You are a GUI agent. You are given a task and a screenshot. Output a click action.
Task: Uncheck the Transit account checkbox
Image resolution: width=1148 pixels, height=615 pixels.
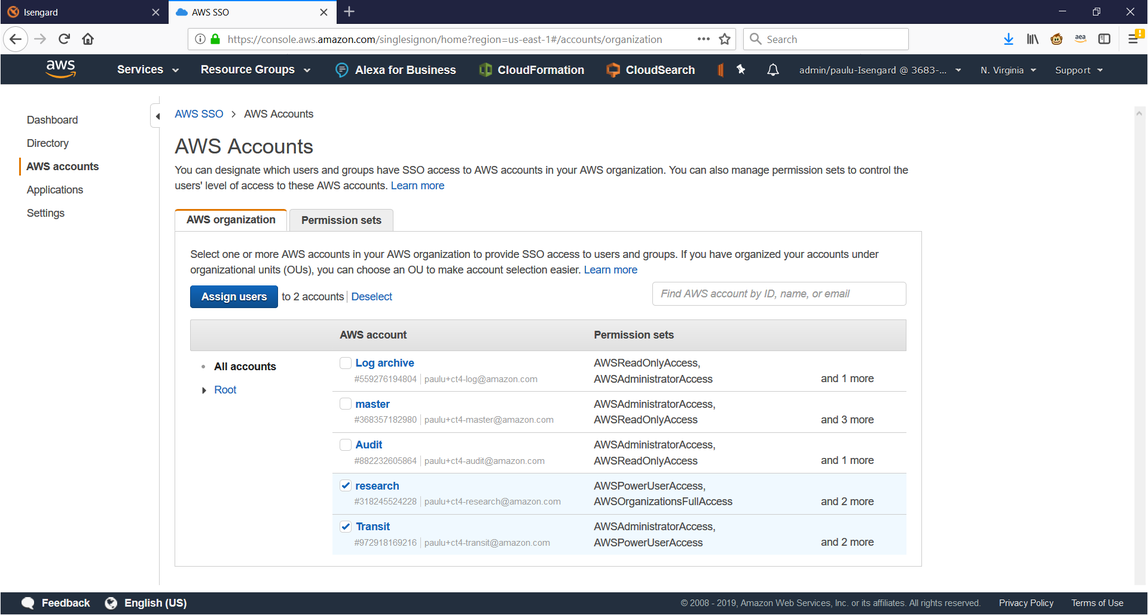click(346, 526)
